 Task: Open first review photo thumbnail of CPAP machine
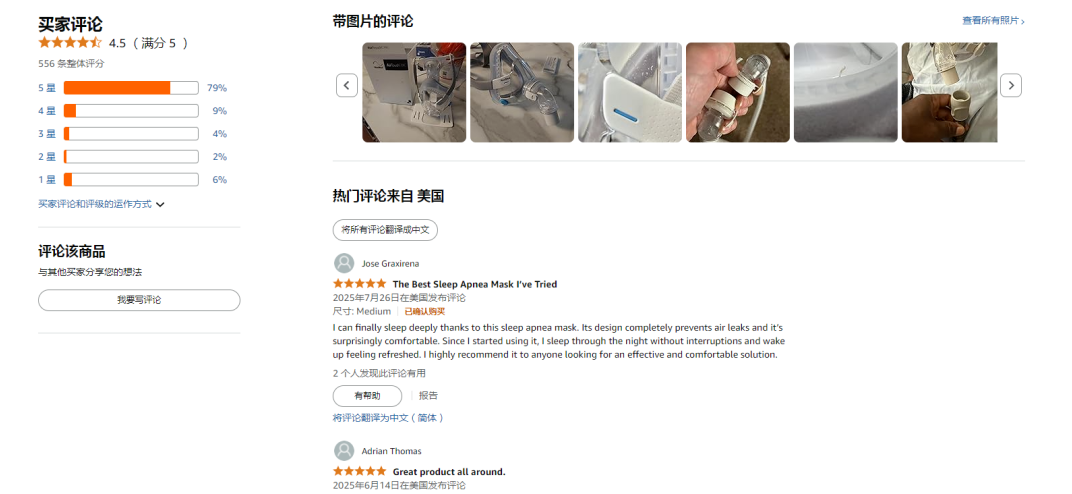(x=414, y=92)
